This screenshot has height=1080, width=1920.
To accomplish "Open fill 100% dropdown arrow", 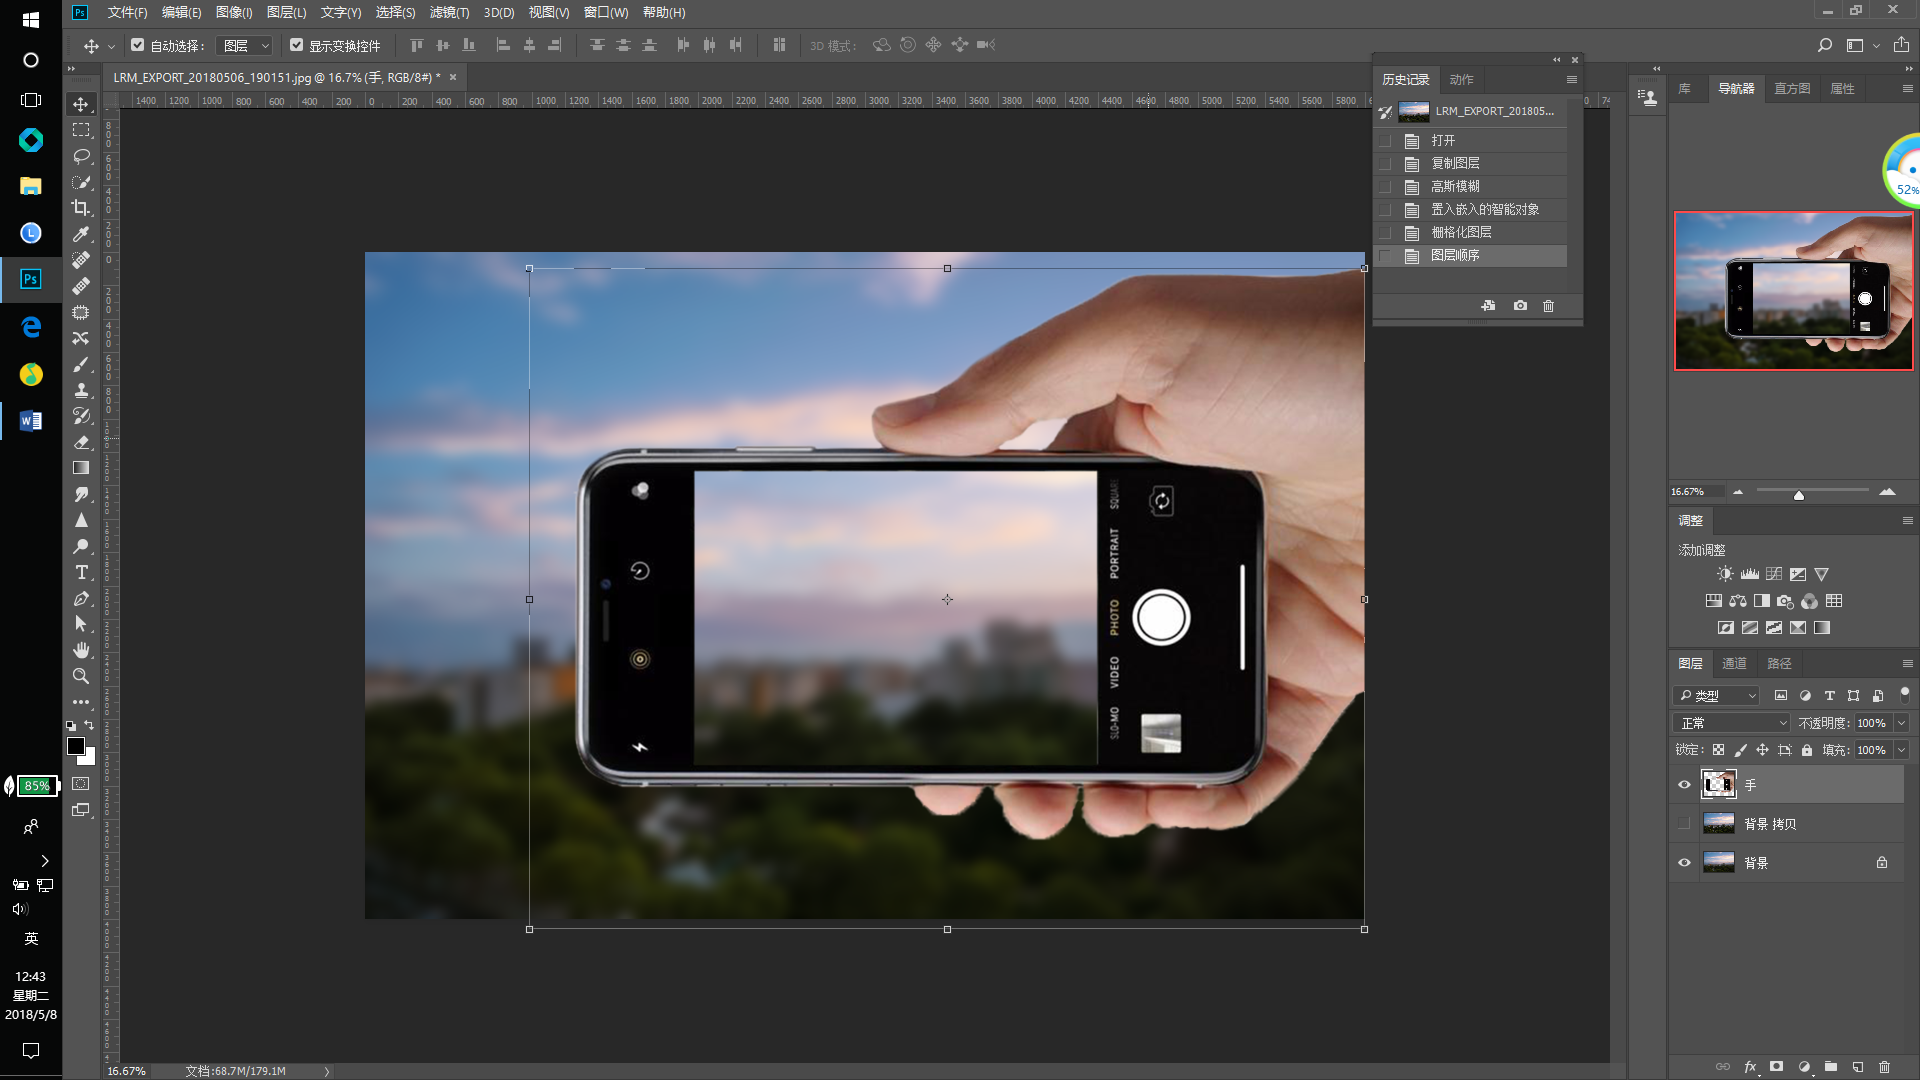I will 1901,750.
